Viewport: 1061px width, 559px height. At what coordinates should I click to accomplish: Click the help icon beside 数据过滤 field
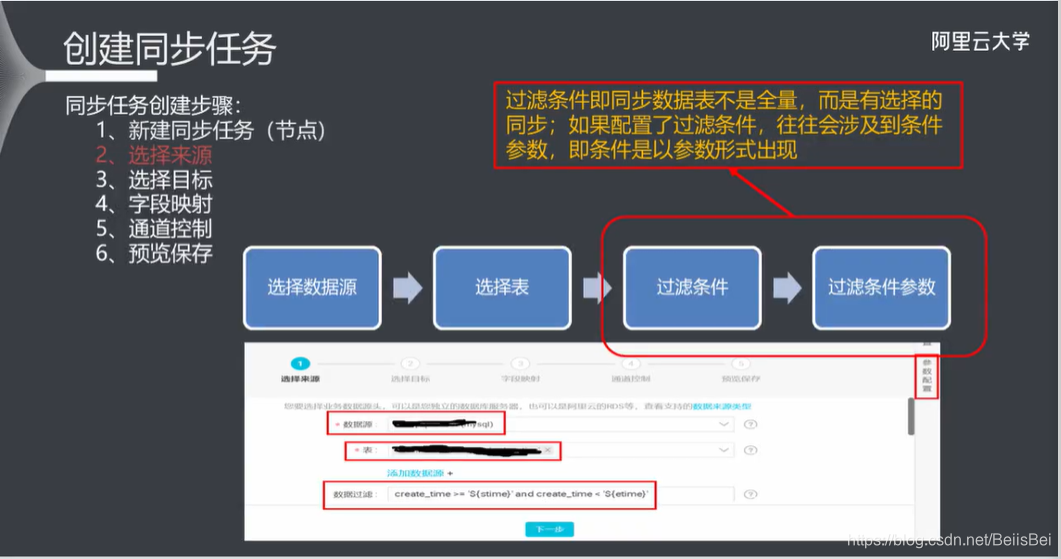pyautogui.click(x=750, y=494)
